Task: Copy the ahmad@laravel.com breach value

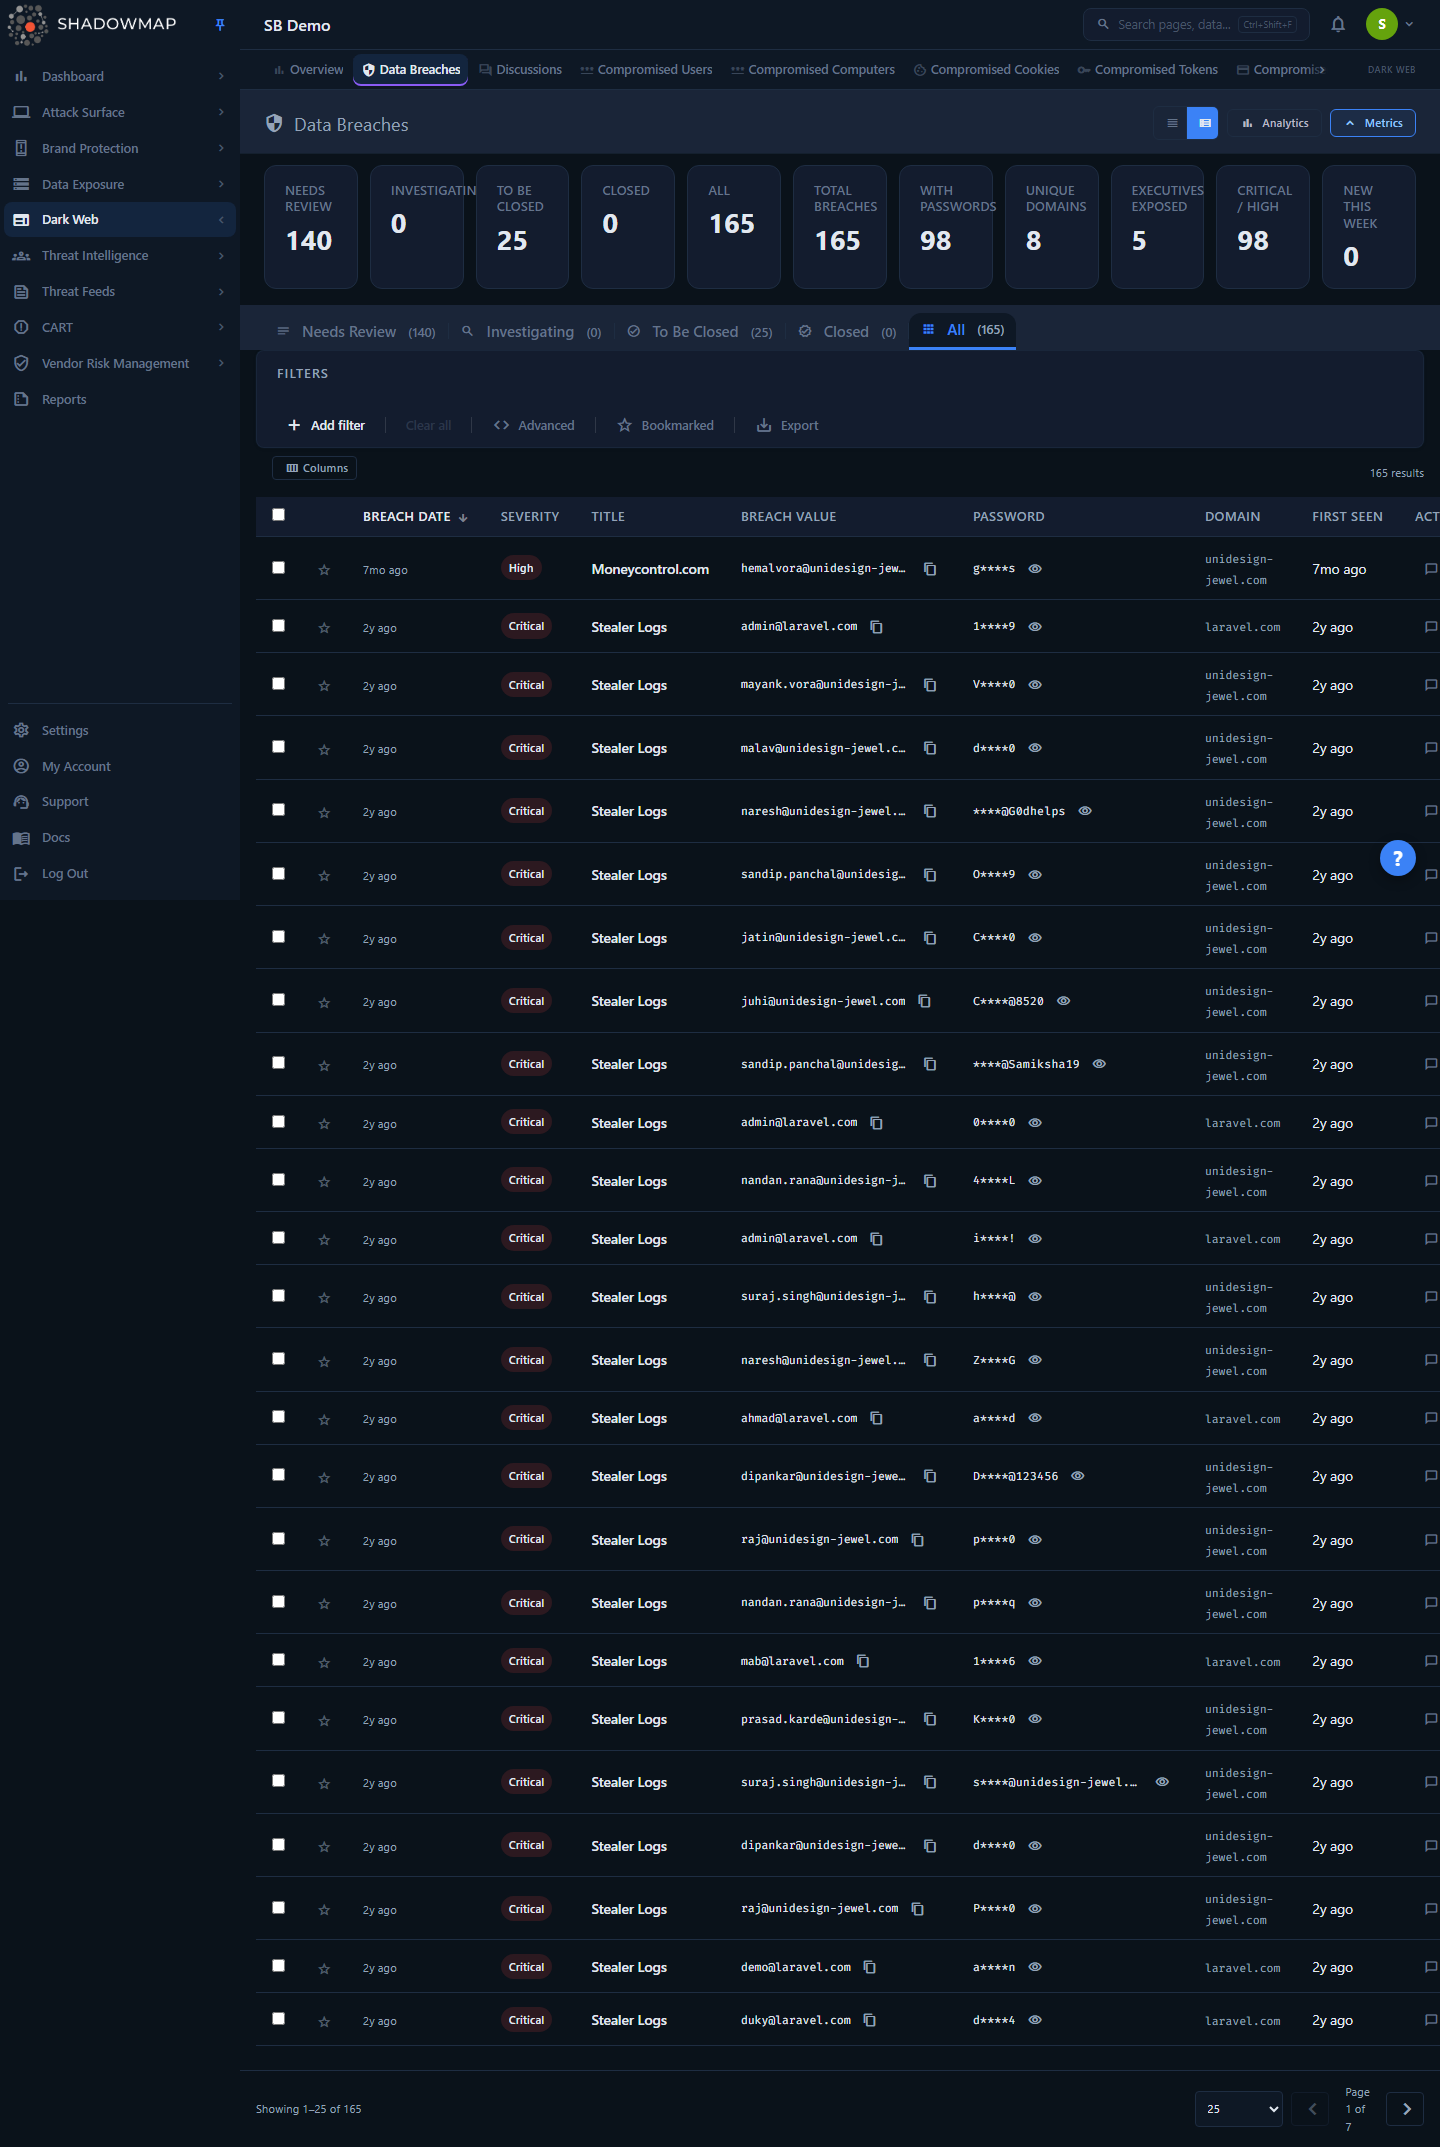Action: pos(877,1418)
